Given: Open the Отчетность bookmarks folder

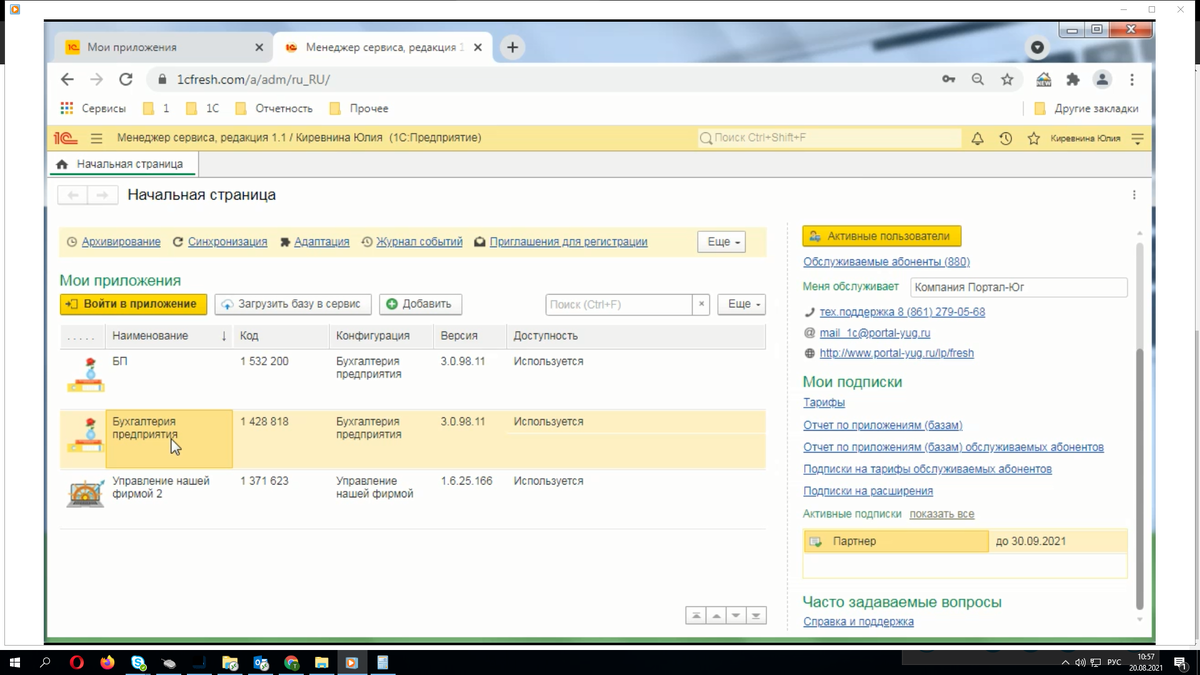Looking at the screenshot, I should click(274, 108).
